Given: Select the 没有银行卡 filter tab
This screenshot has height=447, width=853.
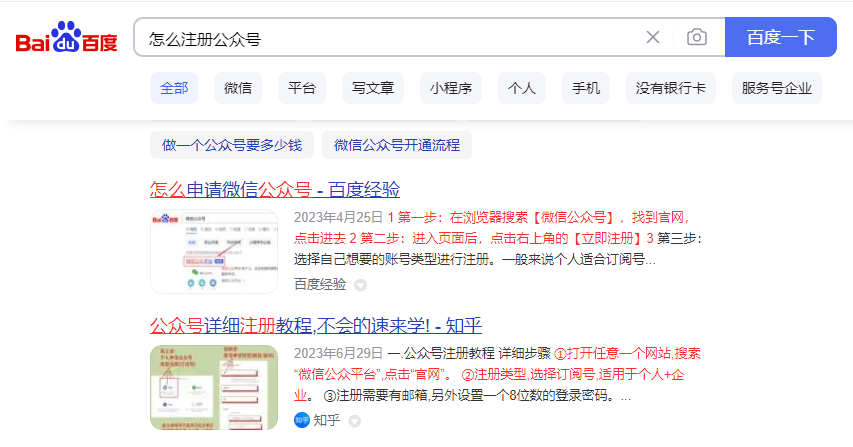Looking at the screenshot, I should pos(671,88).
